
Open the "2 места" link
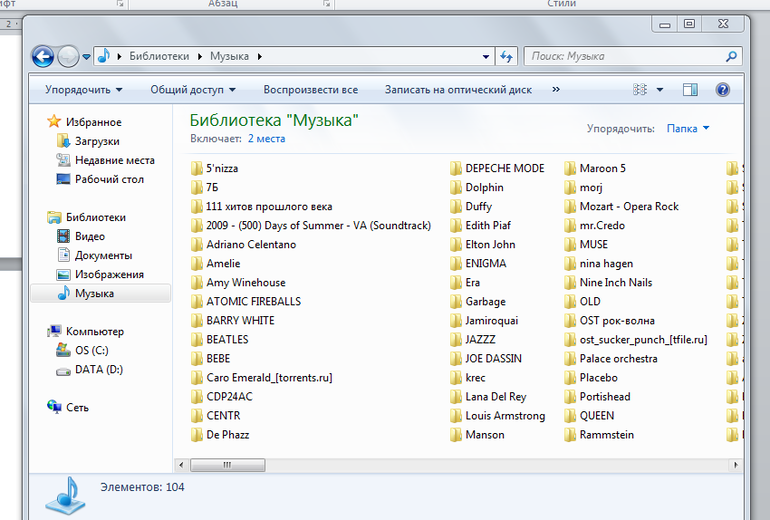[x=266, y=139]
